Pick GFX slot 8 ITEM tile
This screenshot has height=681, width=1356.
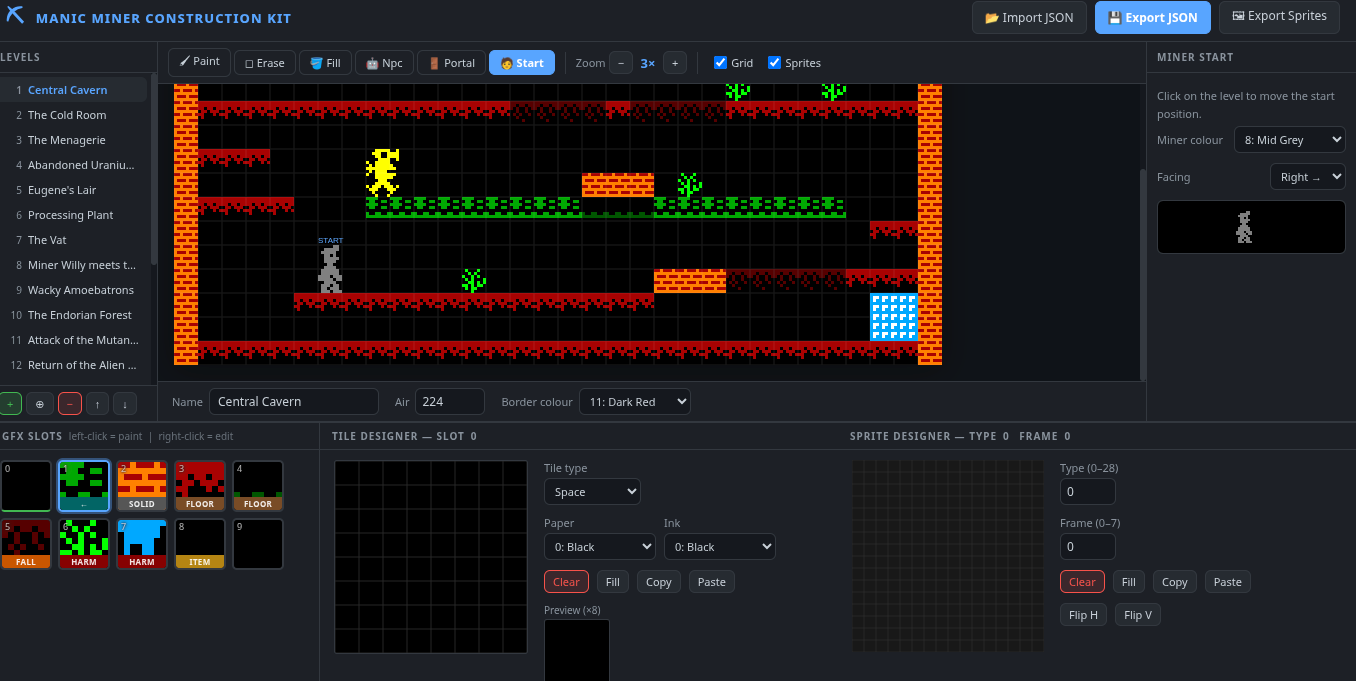[200, 544]
